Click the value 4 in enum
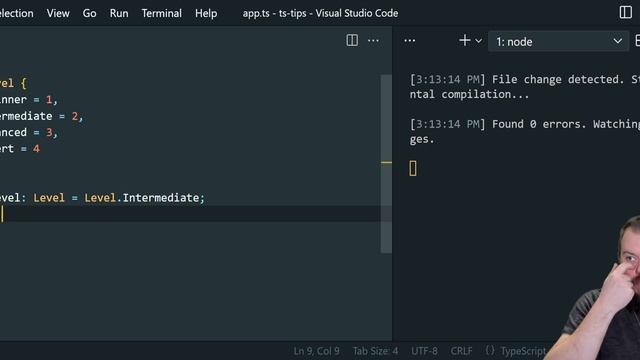This screenshot has width=640, height=360. click(x=36, y=149)
